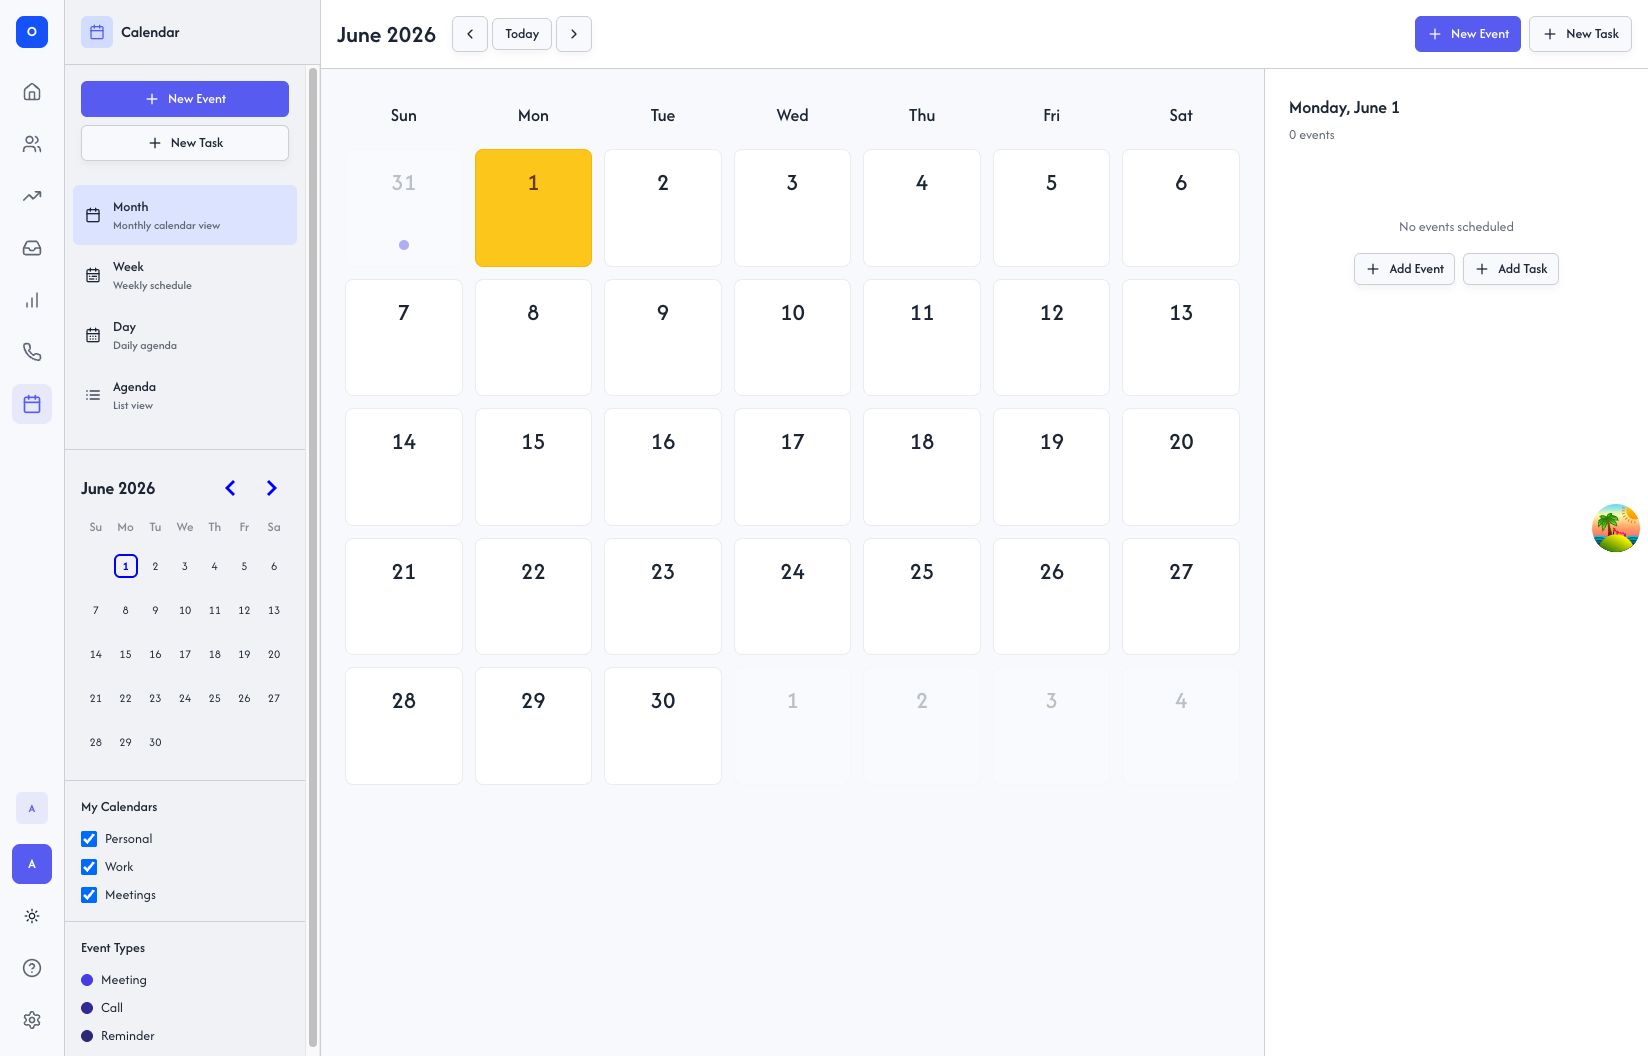Select June 9 in main calendar

pos(663,337)
